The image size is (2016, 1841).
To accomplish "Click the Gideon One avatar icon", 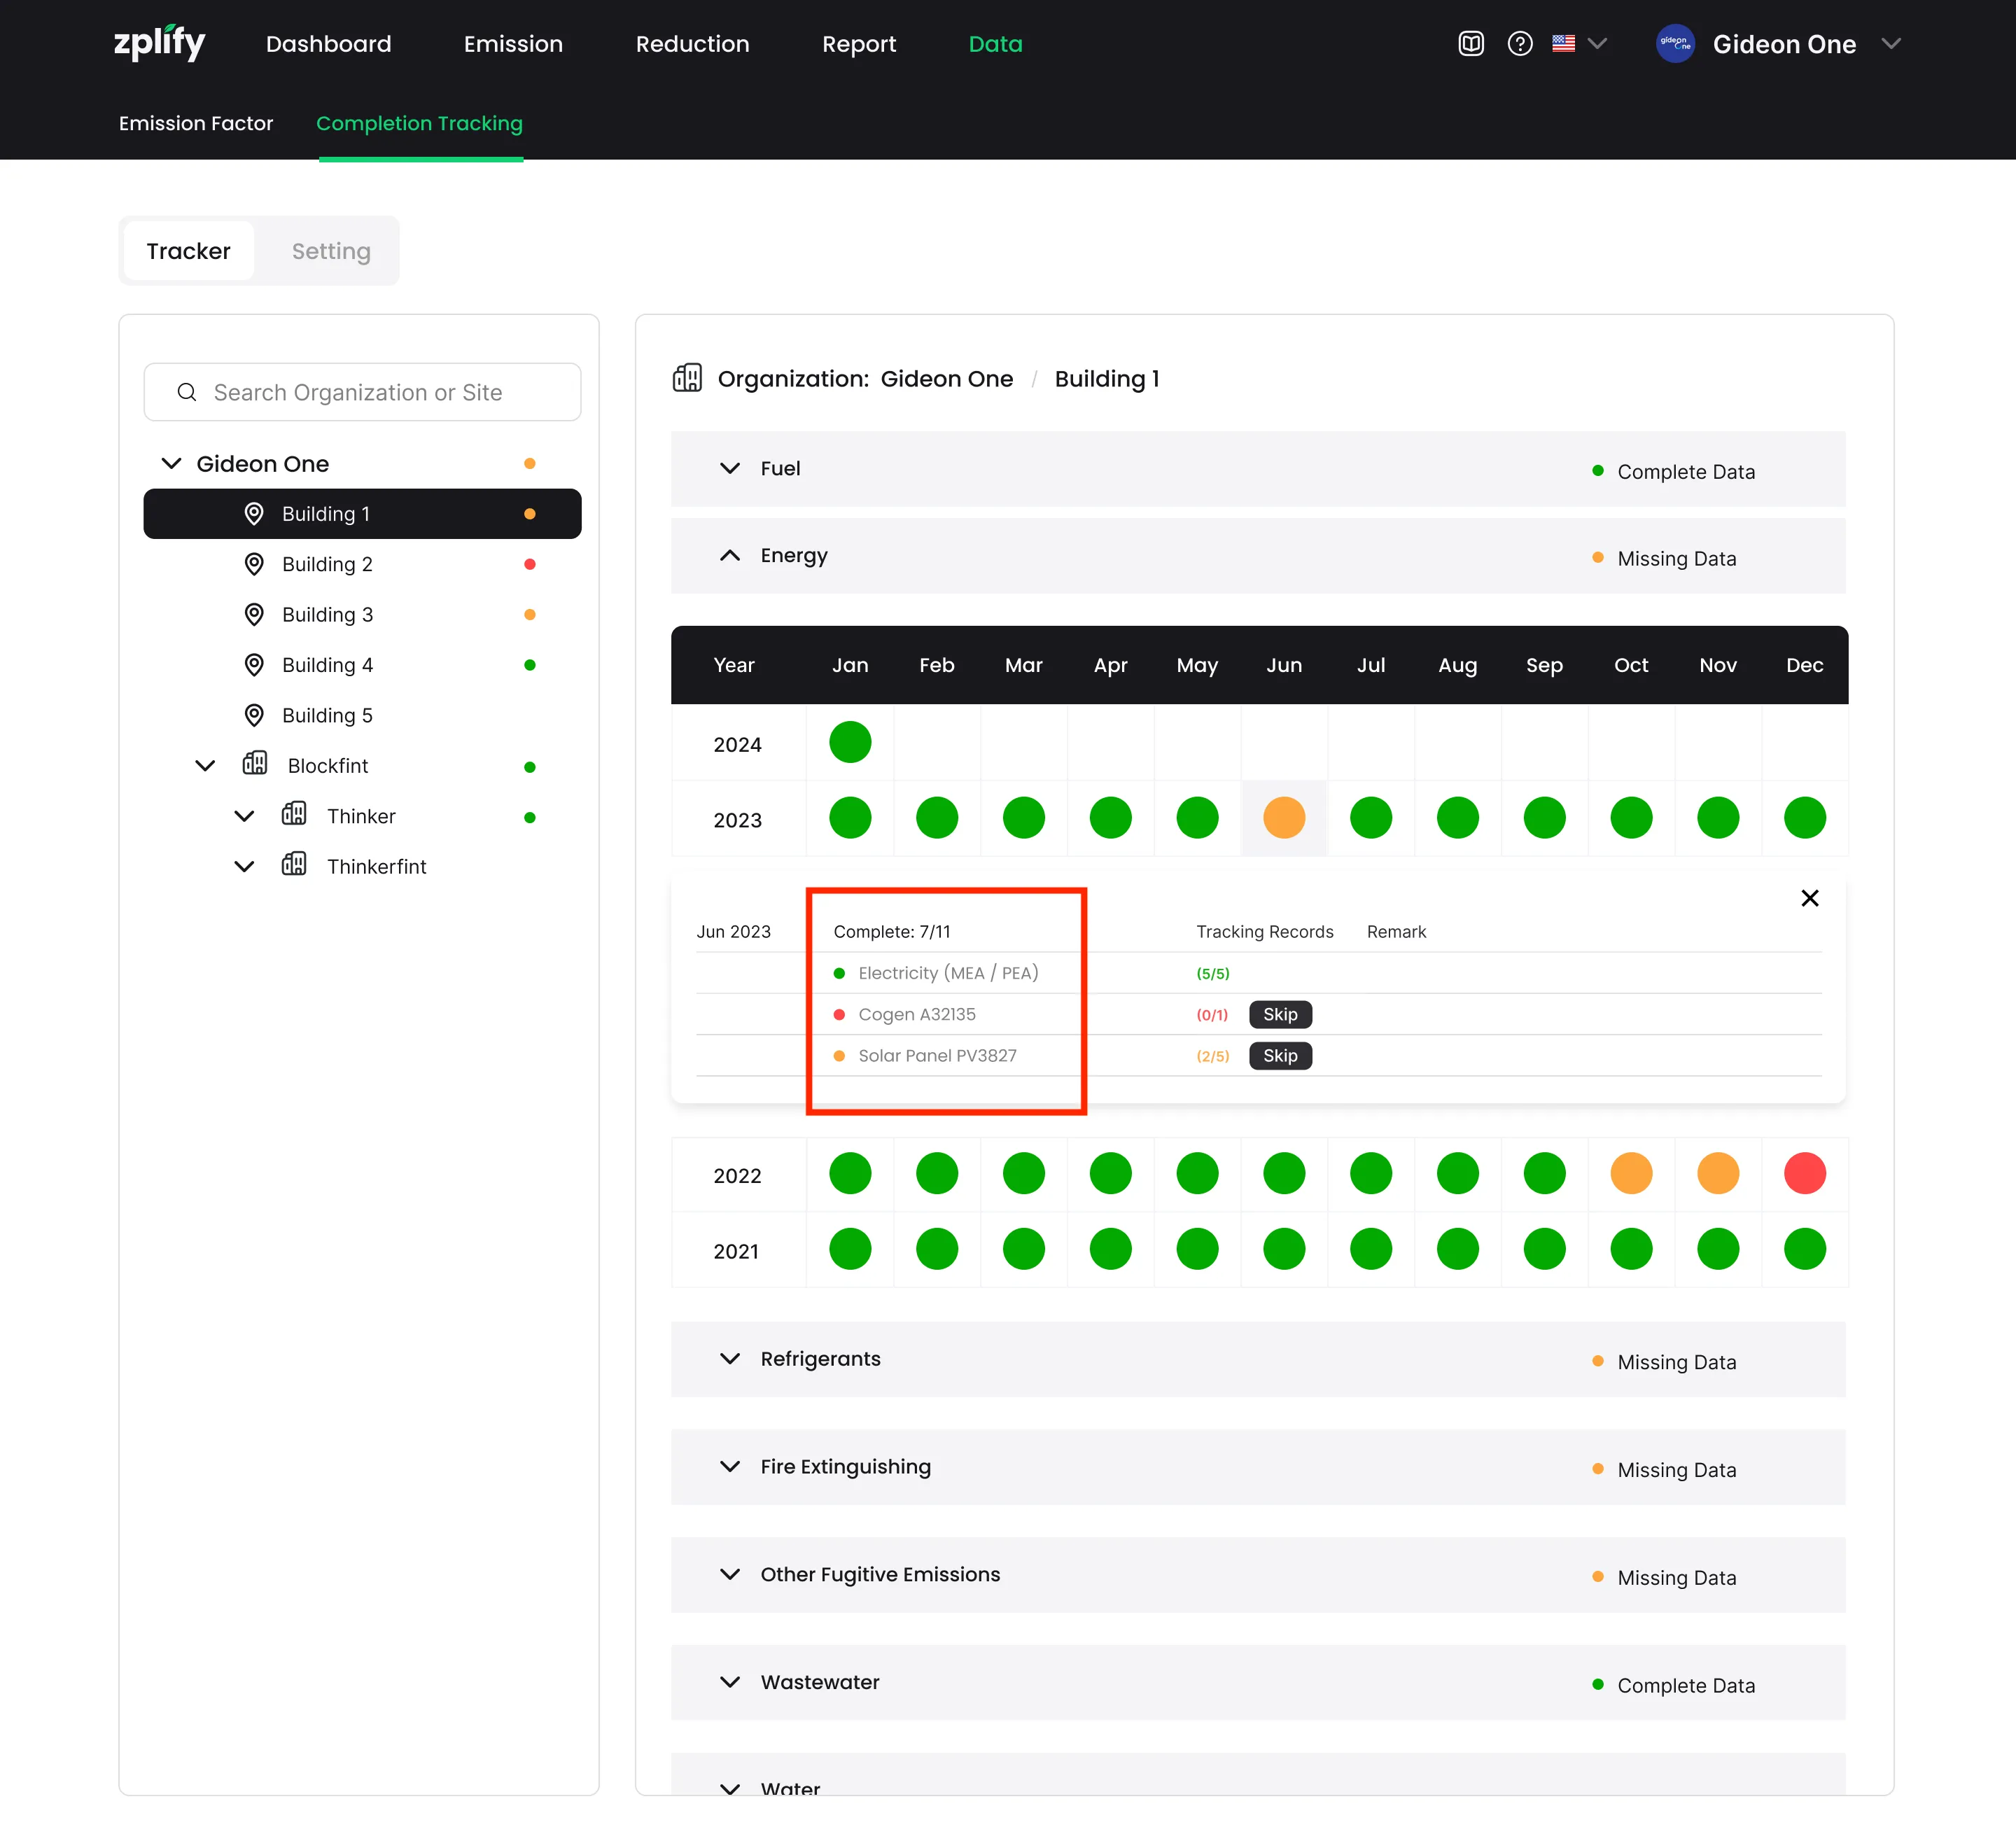I will pos(1675,43).
